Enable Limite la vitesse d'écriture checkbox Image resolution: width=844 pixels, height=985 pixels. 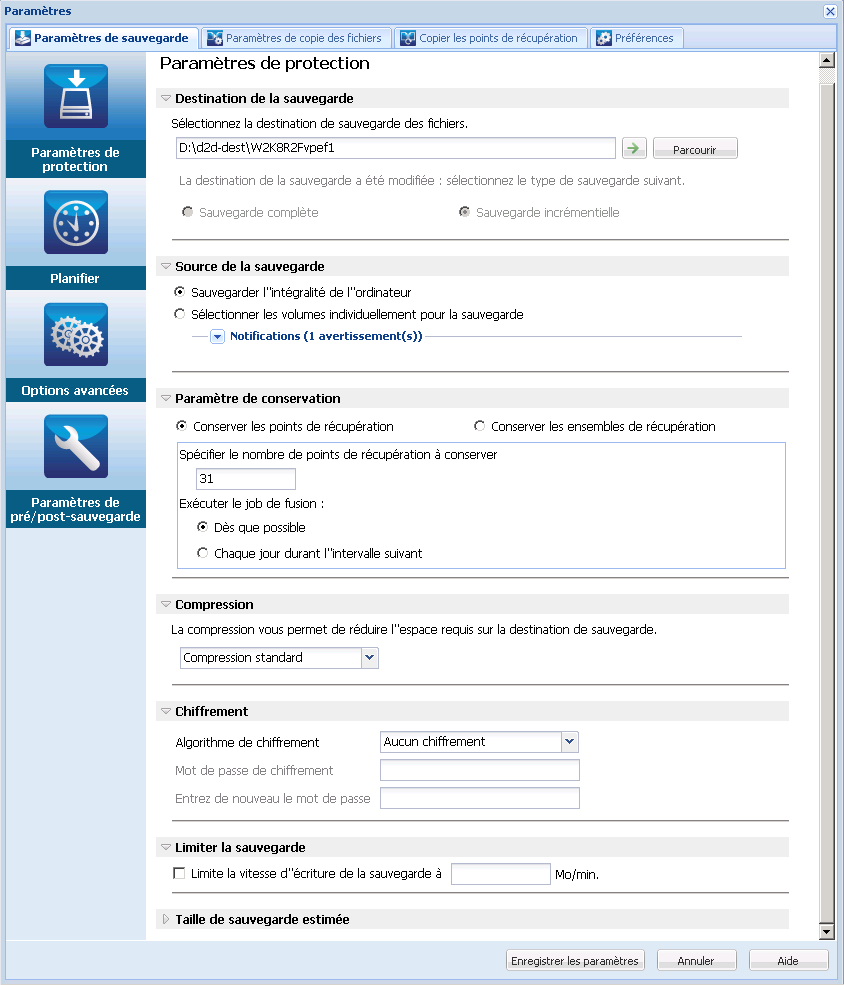click(180, 873)
